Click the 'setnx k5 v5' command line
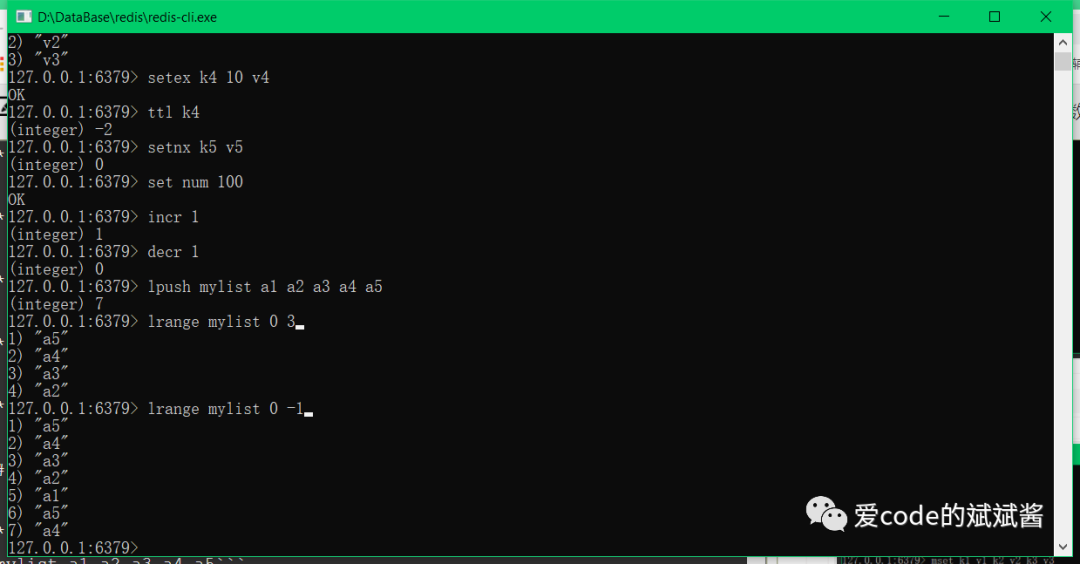 pos(125,147)
